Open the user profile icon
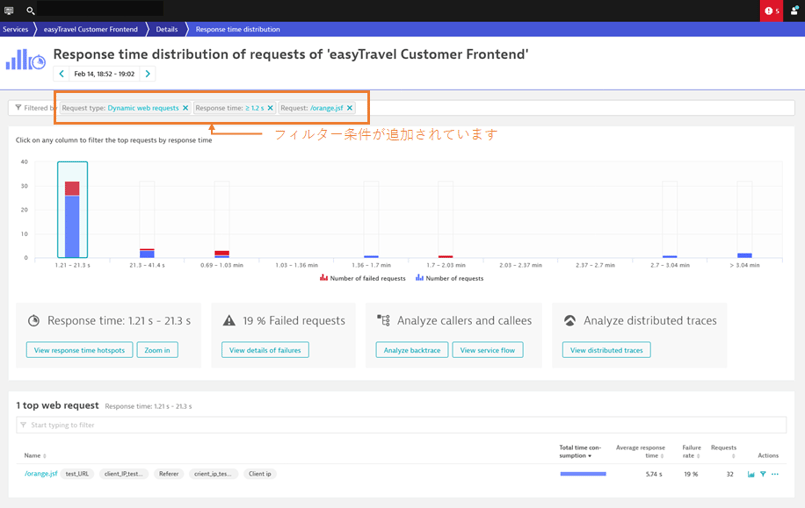Viewport: 805px width, 508px height. point(794,10)
